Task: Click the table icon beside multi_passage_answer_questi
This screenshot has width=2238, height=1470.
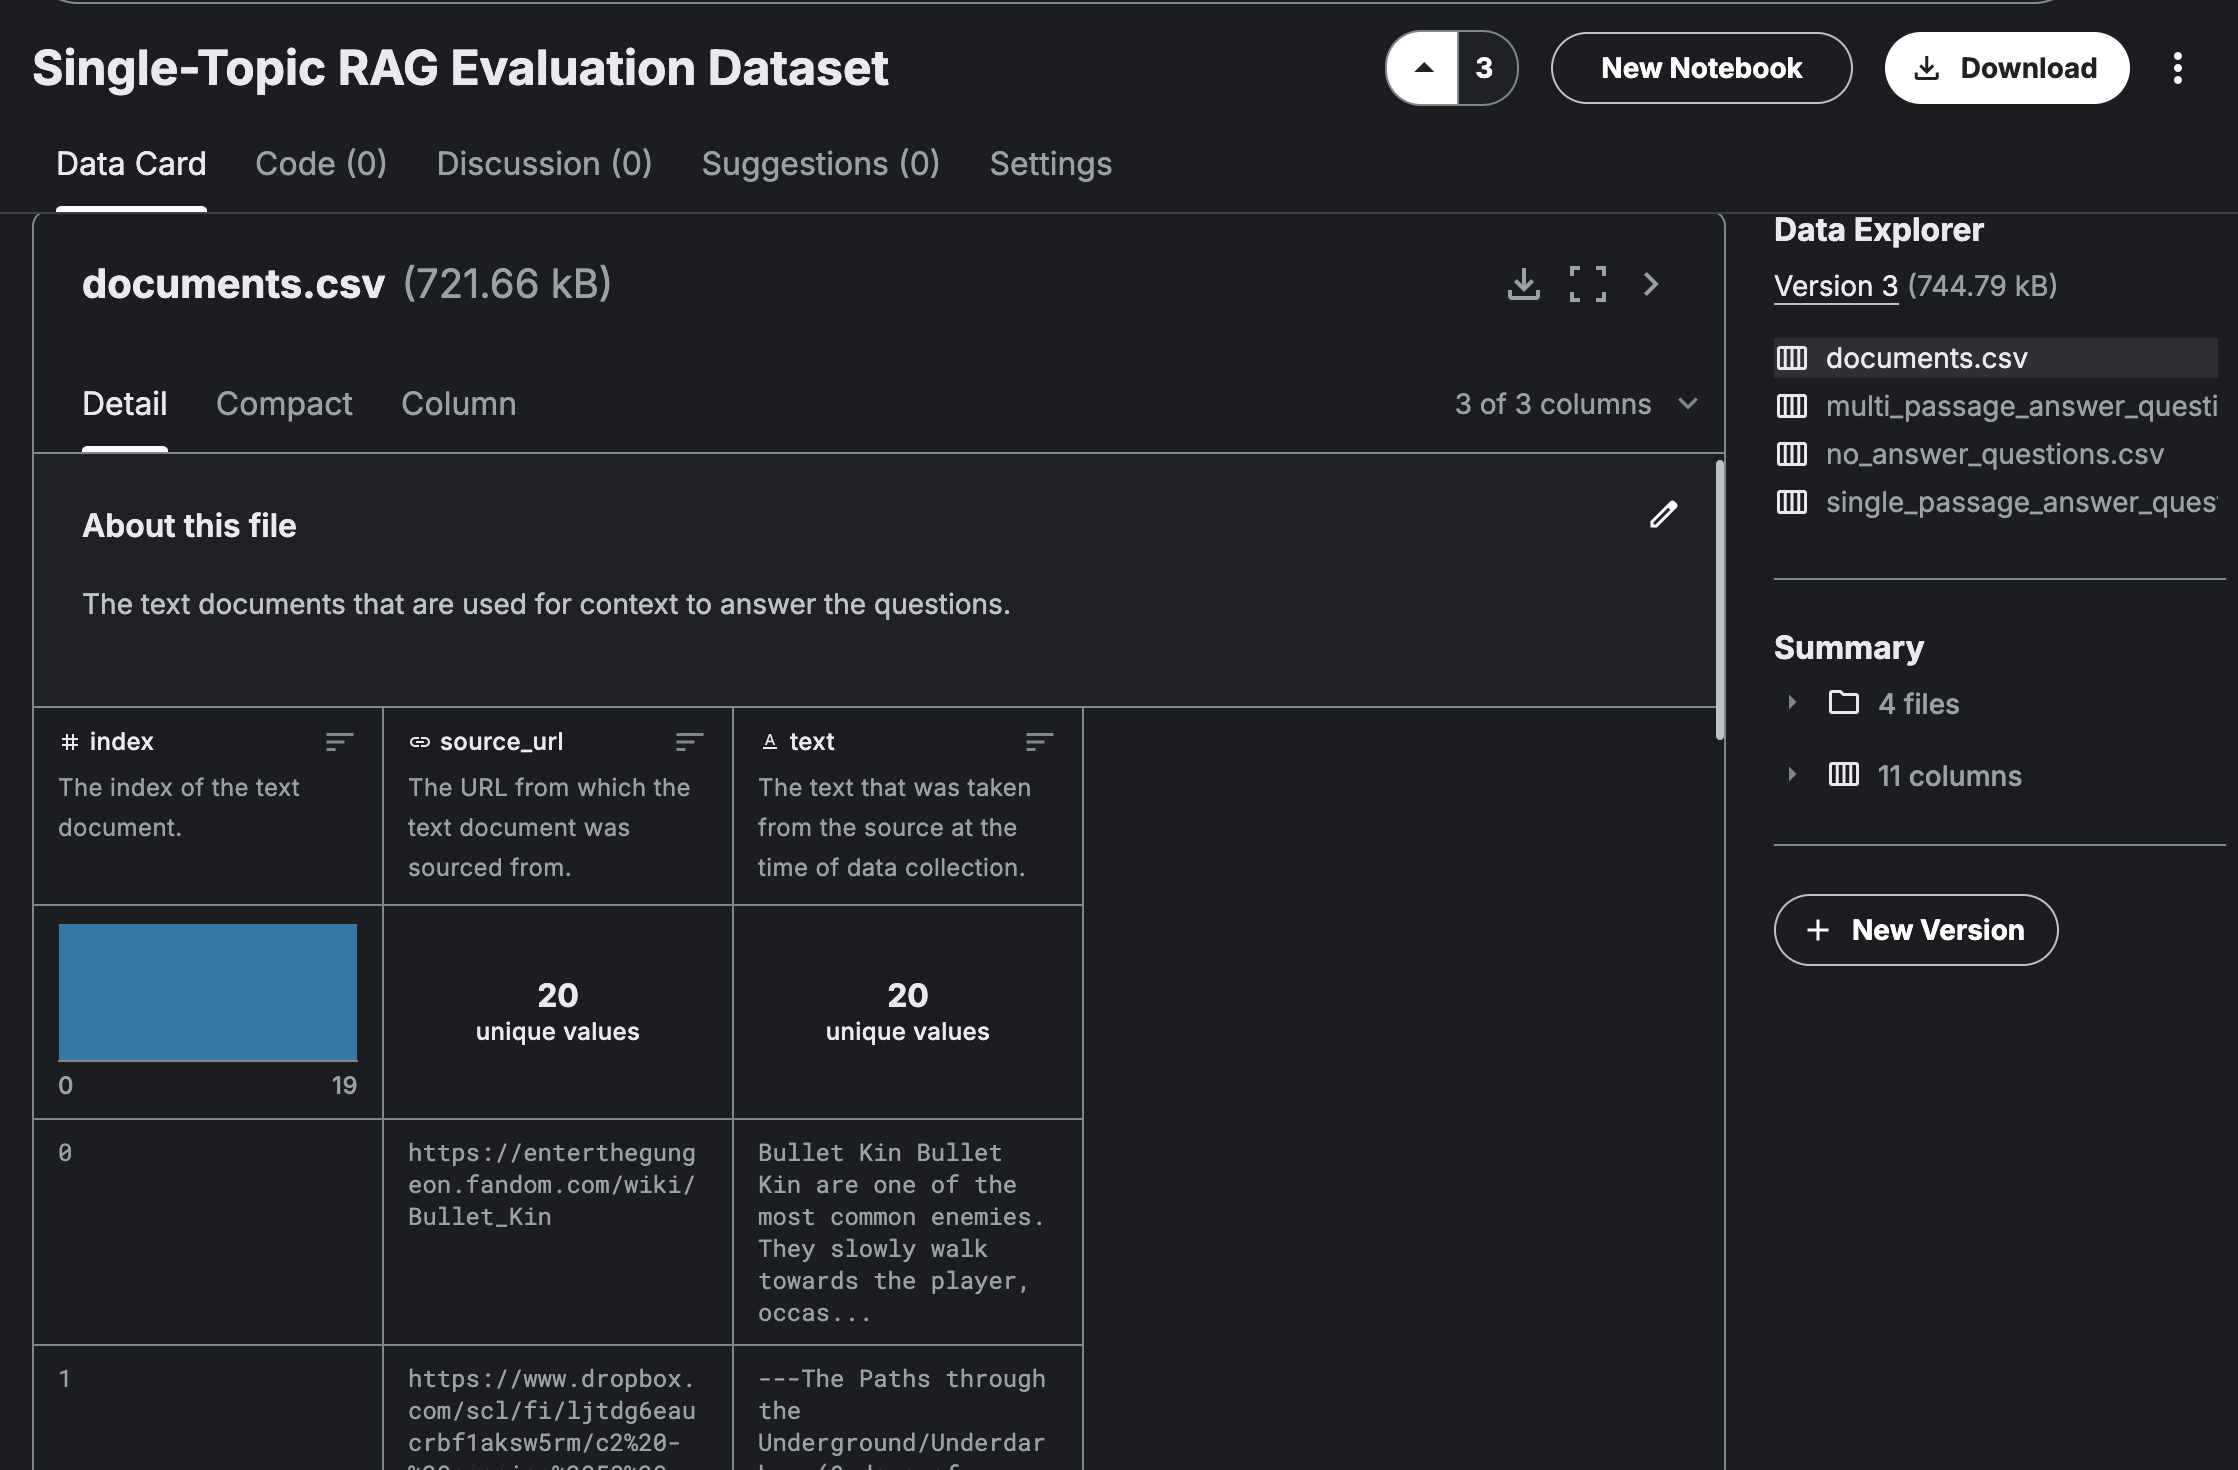Action: click(x=1791, y=406)
